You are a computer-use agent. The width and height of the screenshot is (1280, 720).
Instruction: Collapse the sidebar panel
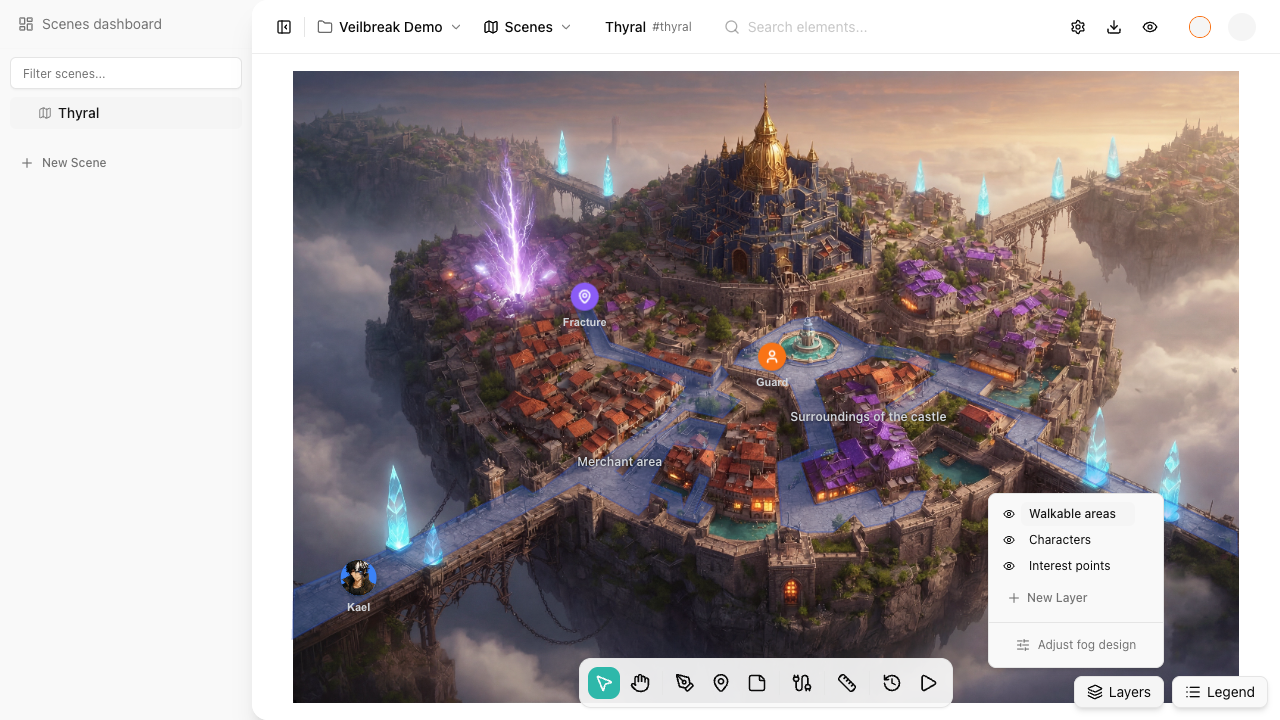tap(284, 27)
